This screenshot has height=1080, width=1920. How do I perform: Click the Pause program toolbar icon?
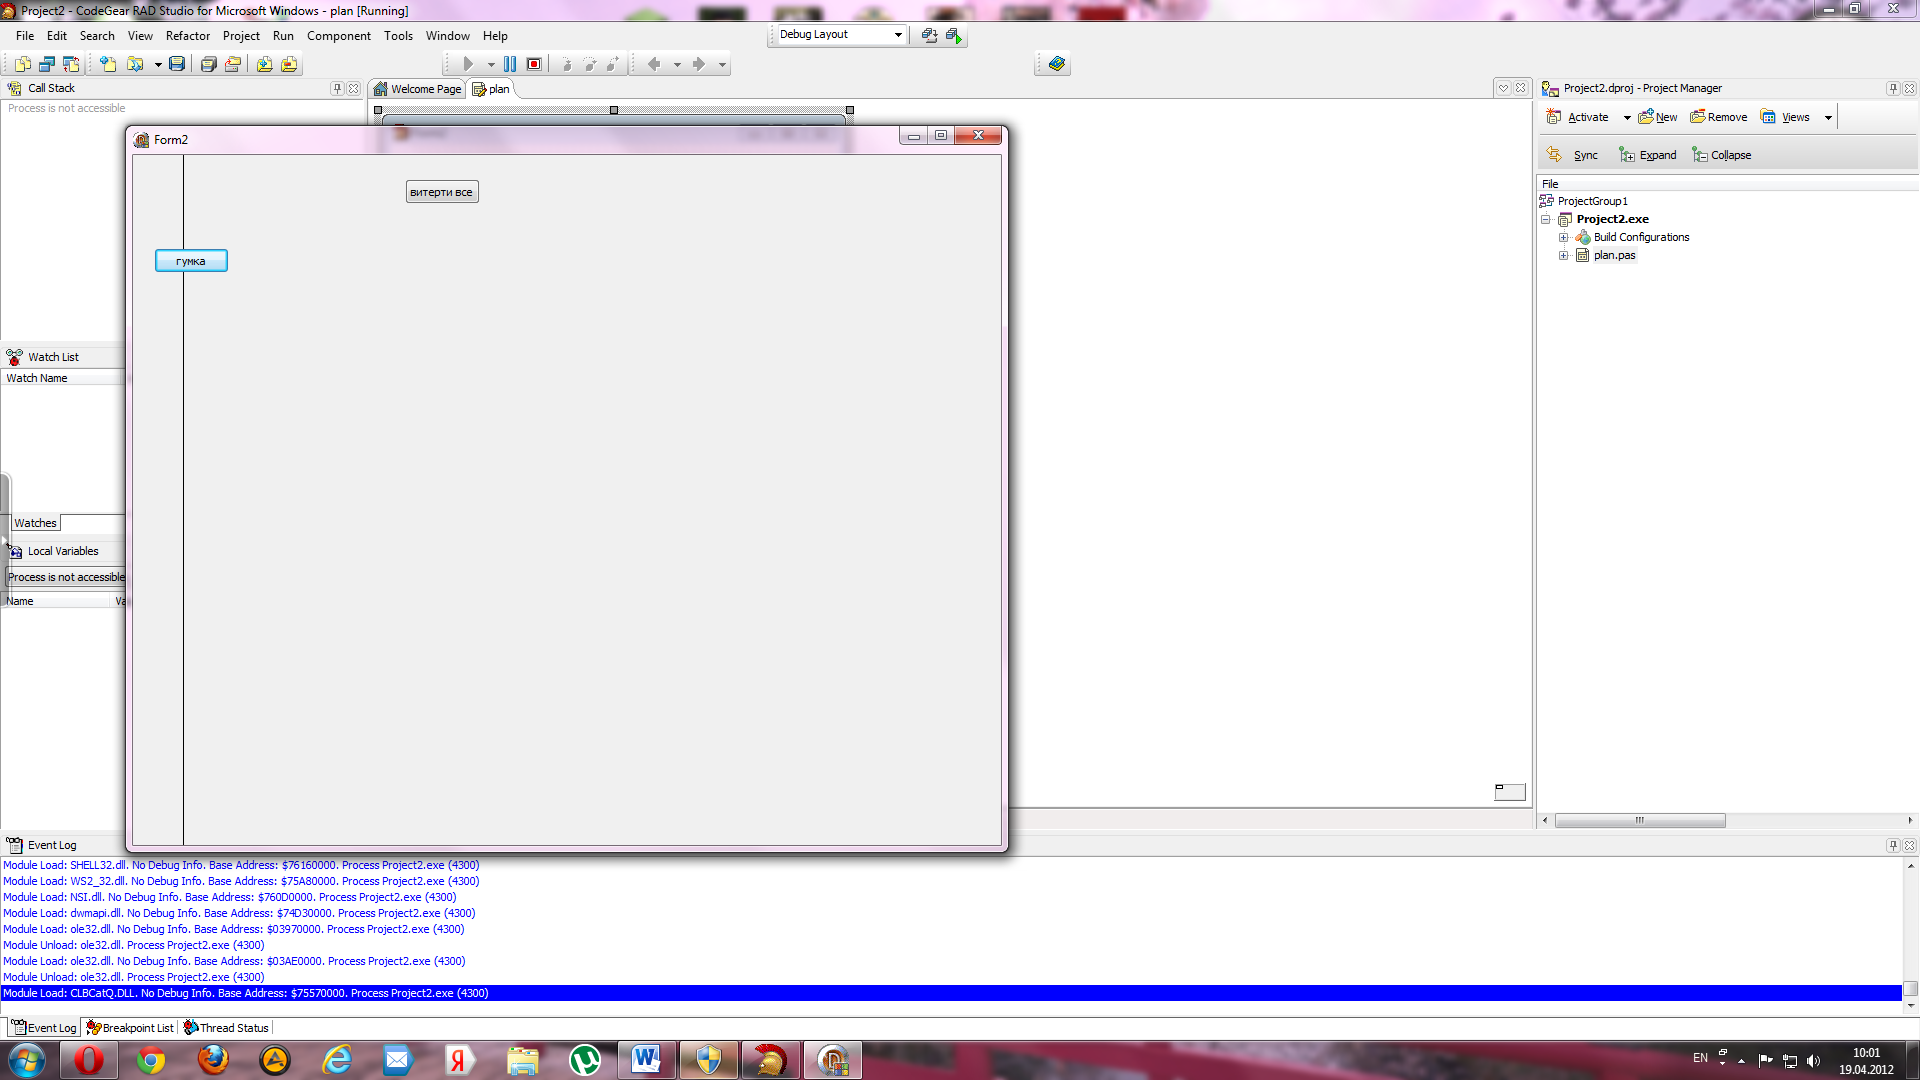point(510,64)
